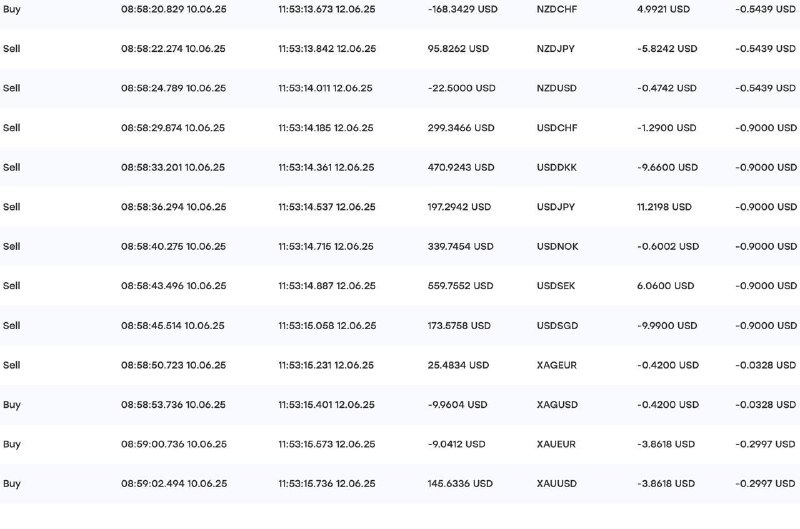The width and height of the screenshot is (800, 529).
Task: Select the XAUUSD trade entry
Action: pos(400,484)
